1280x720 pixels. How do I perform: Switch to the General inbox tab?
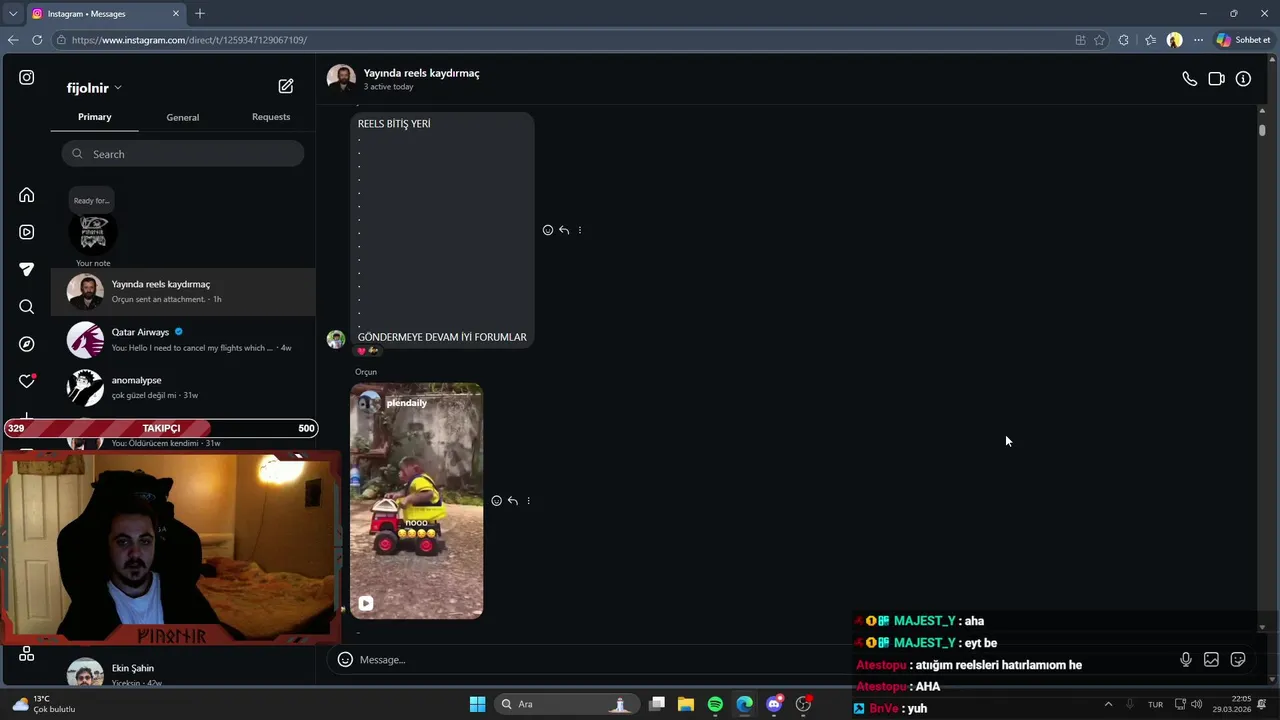[183, 117]
